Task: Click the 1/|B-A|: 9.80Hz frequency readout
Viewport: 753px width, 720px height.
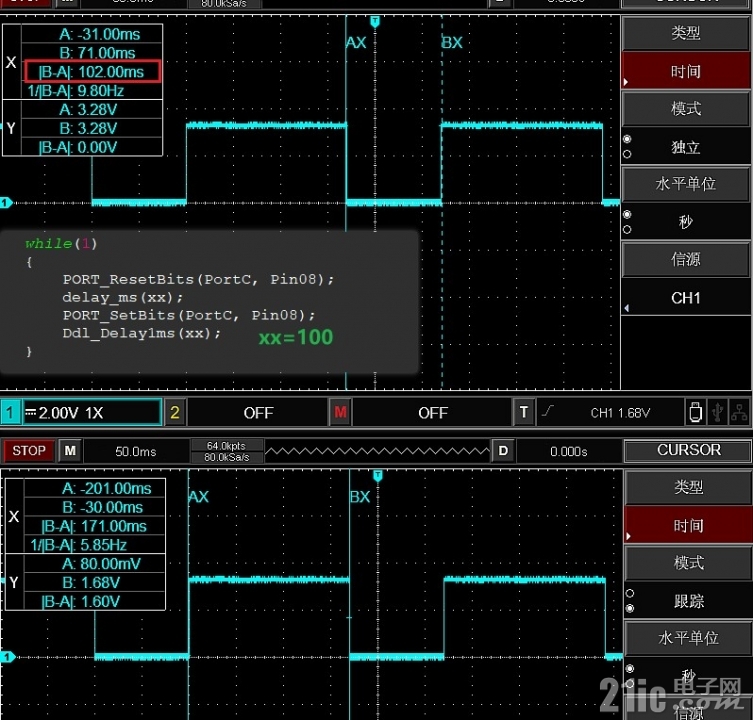Action: (76, 91)
